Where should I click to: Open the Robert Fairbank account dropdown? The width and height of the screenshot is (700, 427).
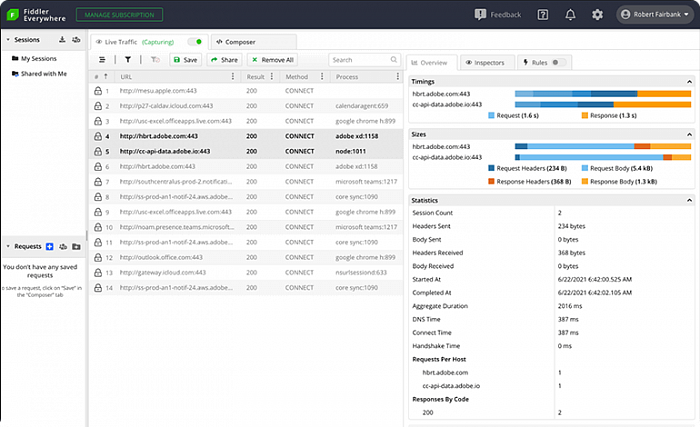coord(655,15)
